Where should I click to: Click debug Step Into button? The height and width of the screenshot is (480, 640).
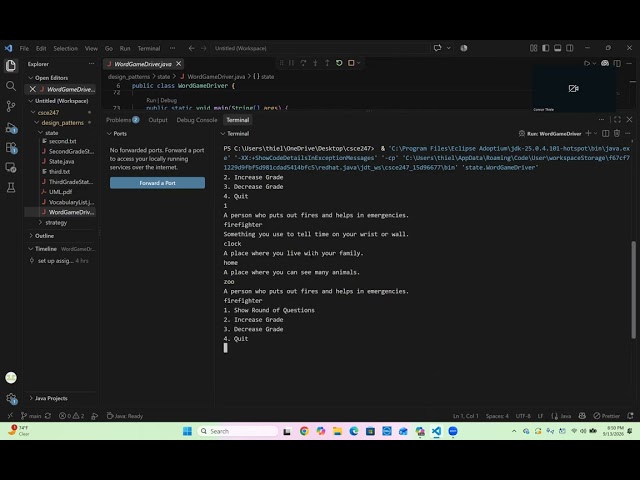pyautogui.click(x=315, y=63)
